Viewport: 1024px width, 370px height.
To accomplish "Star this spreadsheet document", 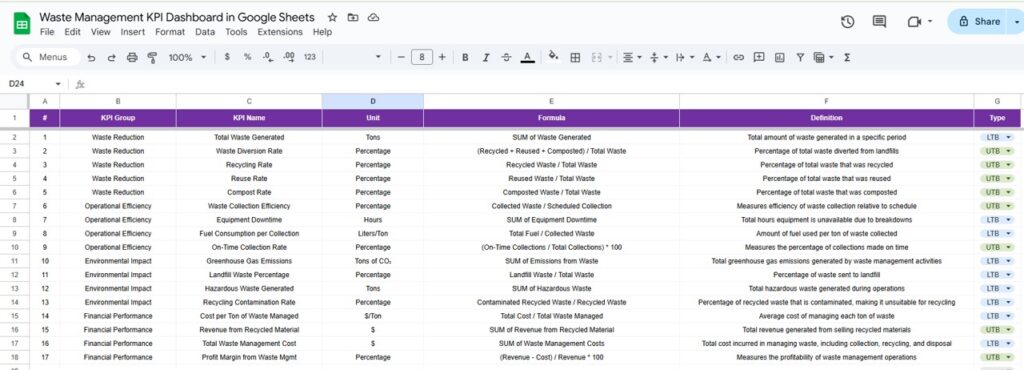I will [332, 18].
